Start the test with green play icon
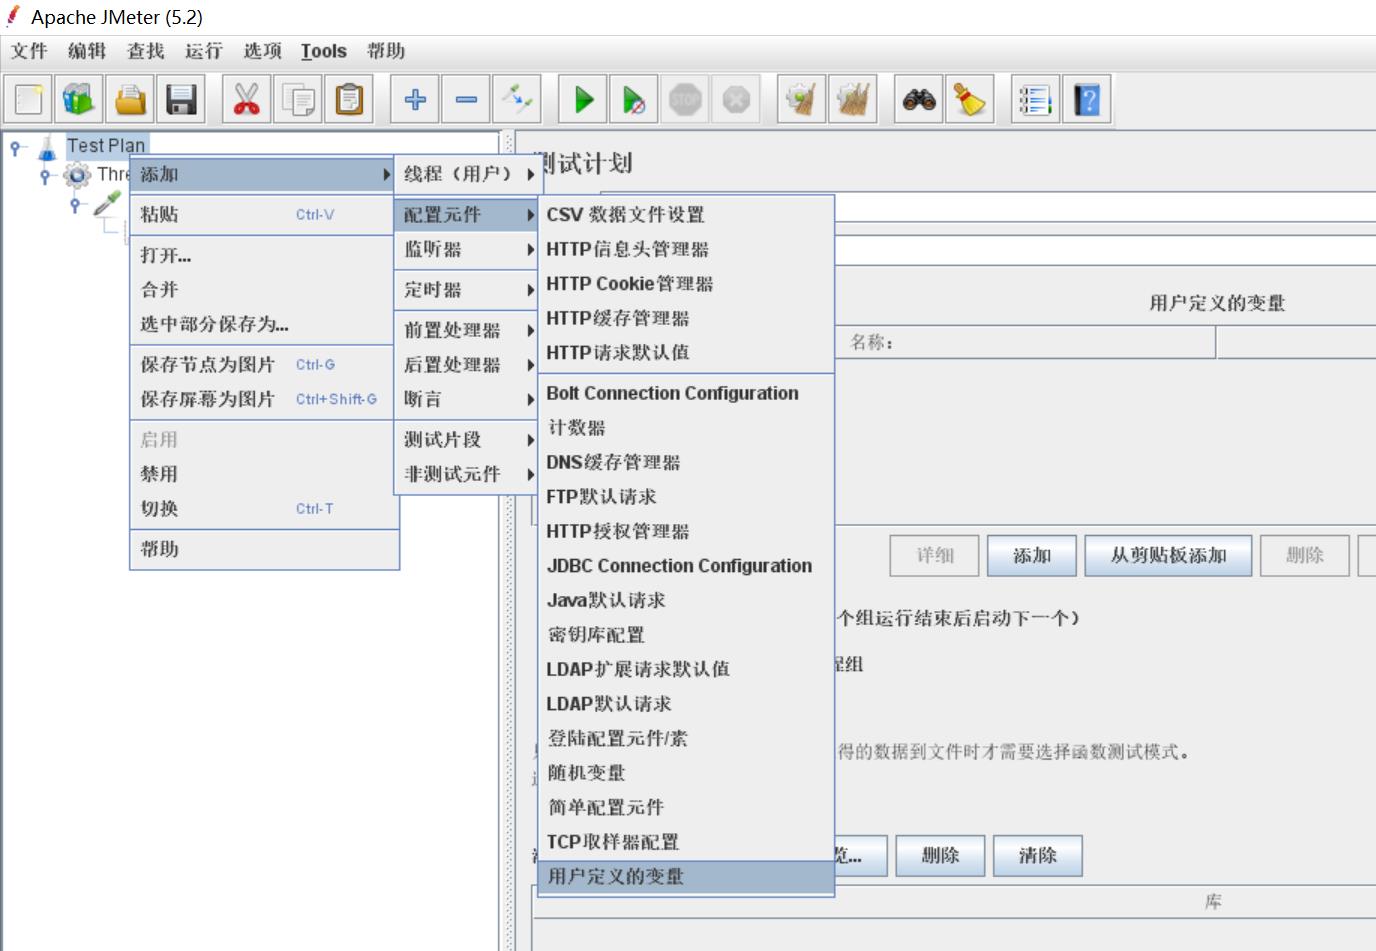 pyautogui.click(x=583, y=99)
